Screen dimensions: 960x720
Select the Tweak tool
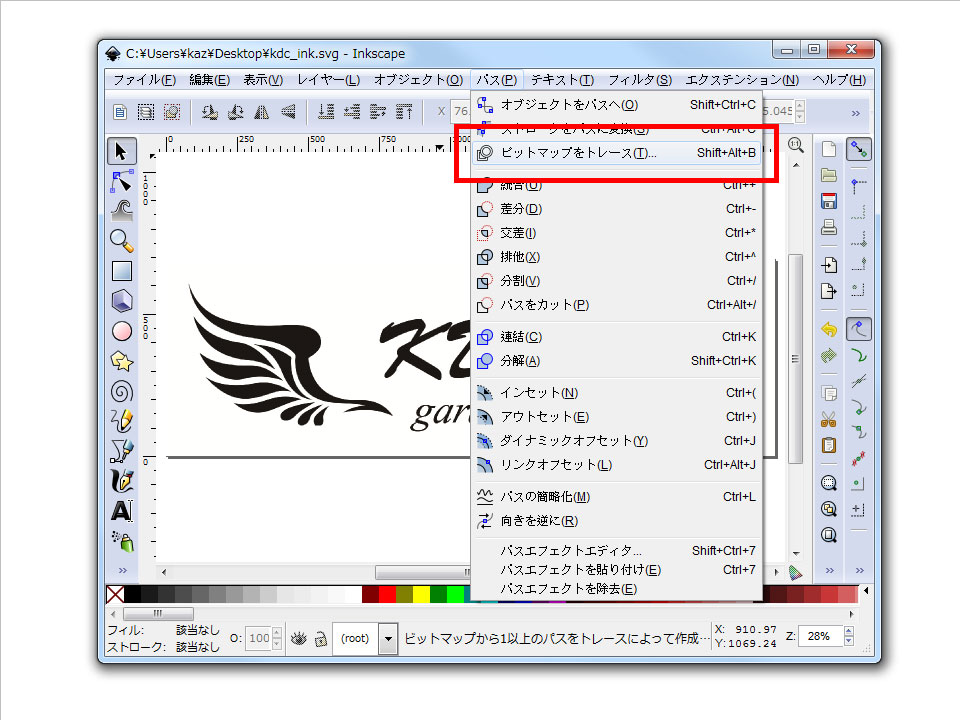pos(121,211)
